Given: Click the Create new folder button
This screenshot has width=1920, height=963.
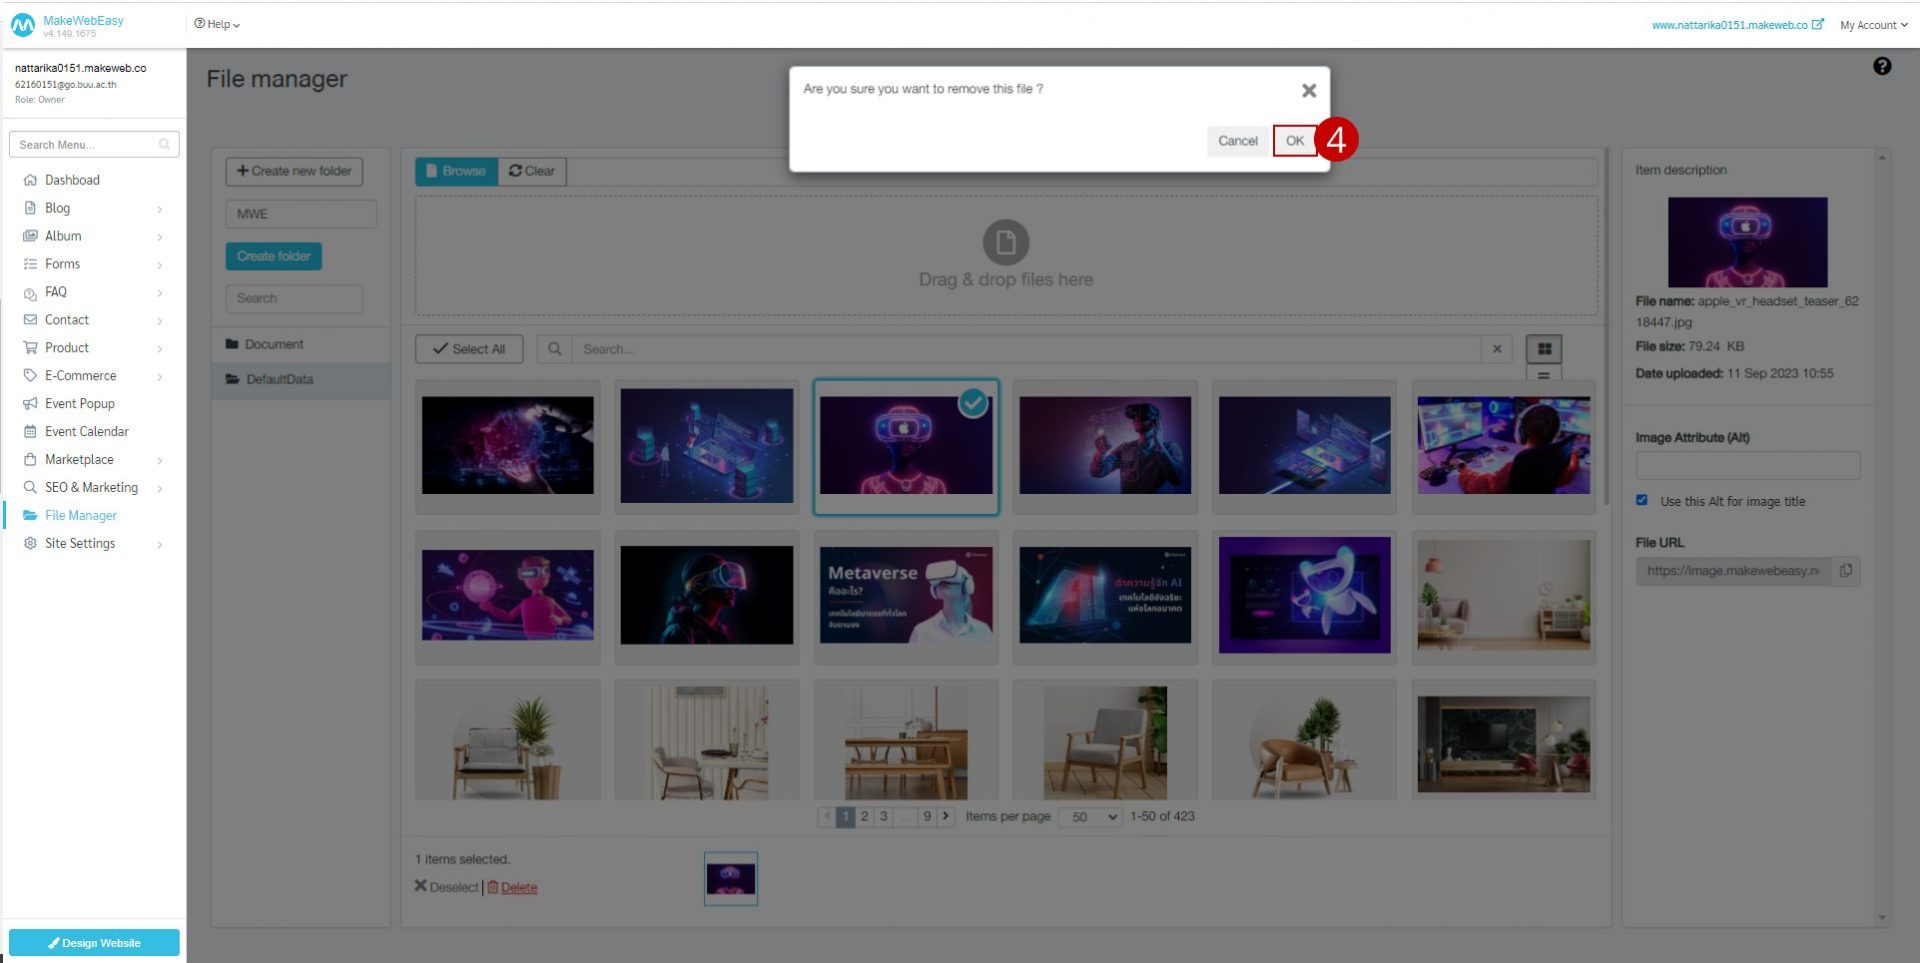Looking at the screenshot, I should click(294, 171).
